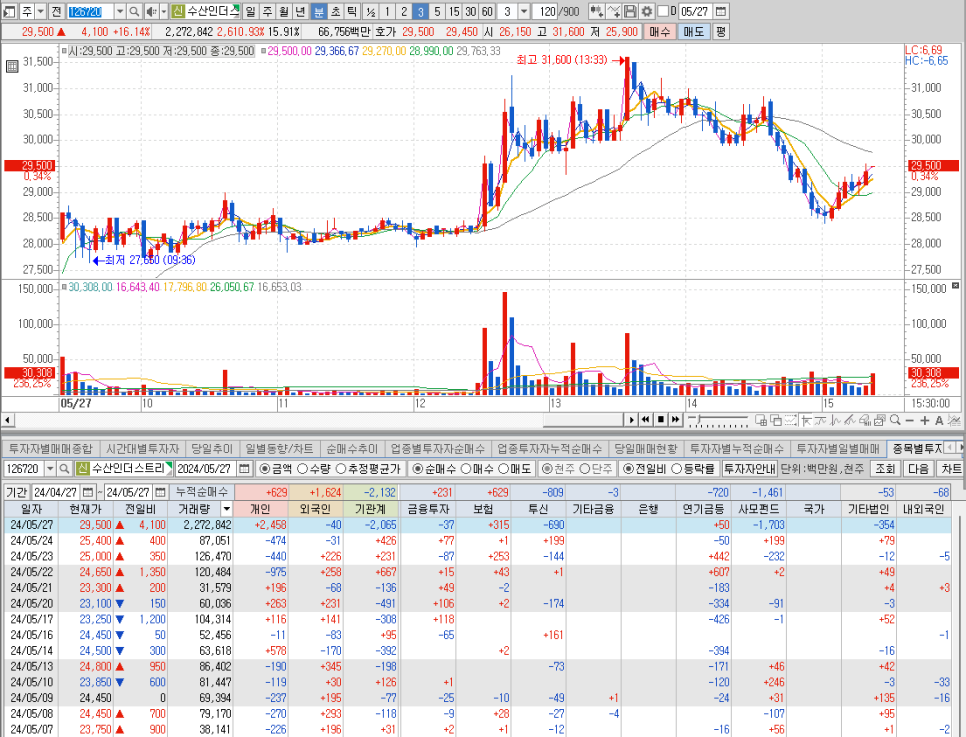This screenshot has width=966, height=737.
Task: Click the minus zoom-out icon under chart
Action: 910,420
